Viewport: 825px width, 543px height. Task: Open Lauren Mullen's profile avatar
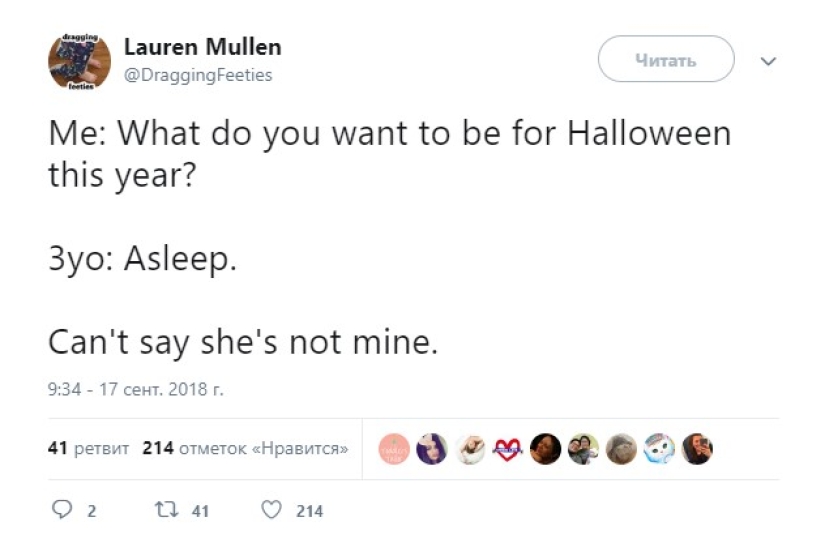coord(79,62)
